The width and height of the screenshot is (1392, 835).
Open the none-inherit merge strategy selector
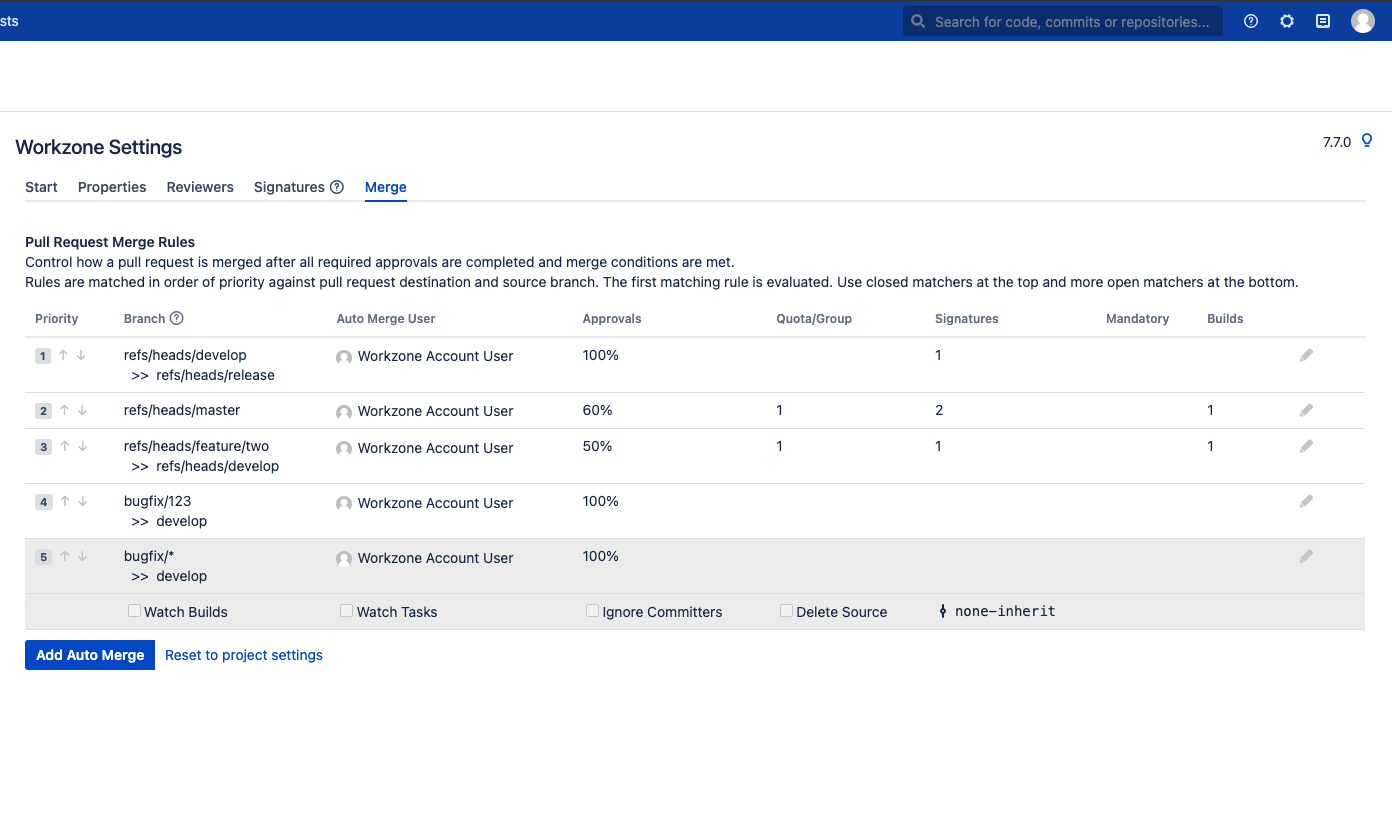coord(997,611)
